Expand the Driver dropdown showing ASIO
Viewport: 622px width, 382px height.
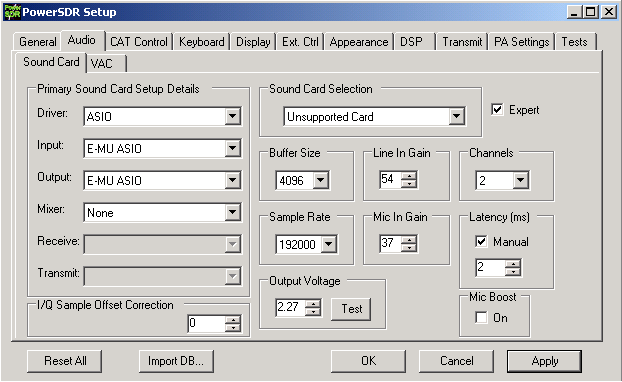coord(232,116)
